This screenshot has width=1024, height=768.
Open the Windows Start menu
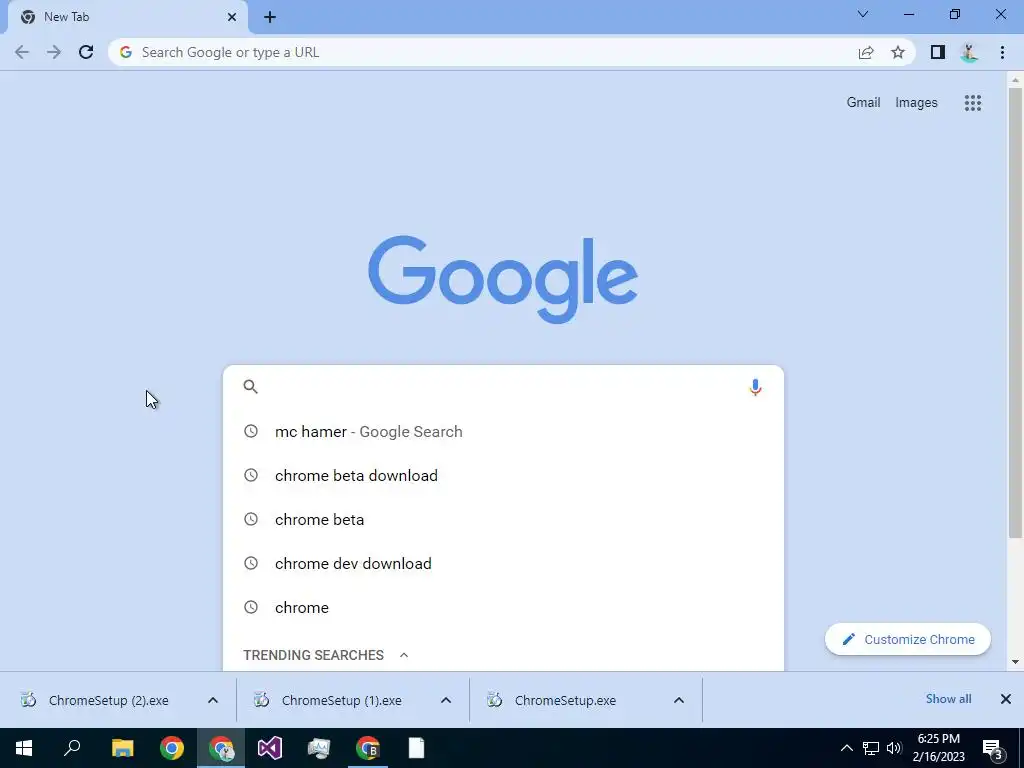point(24,748)
